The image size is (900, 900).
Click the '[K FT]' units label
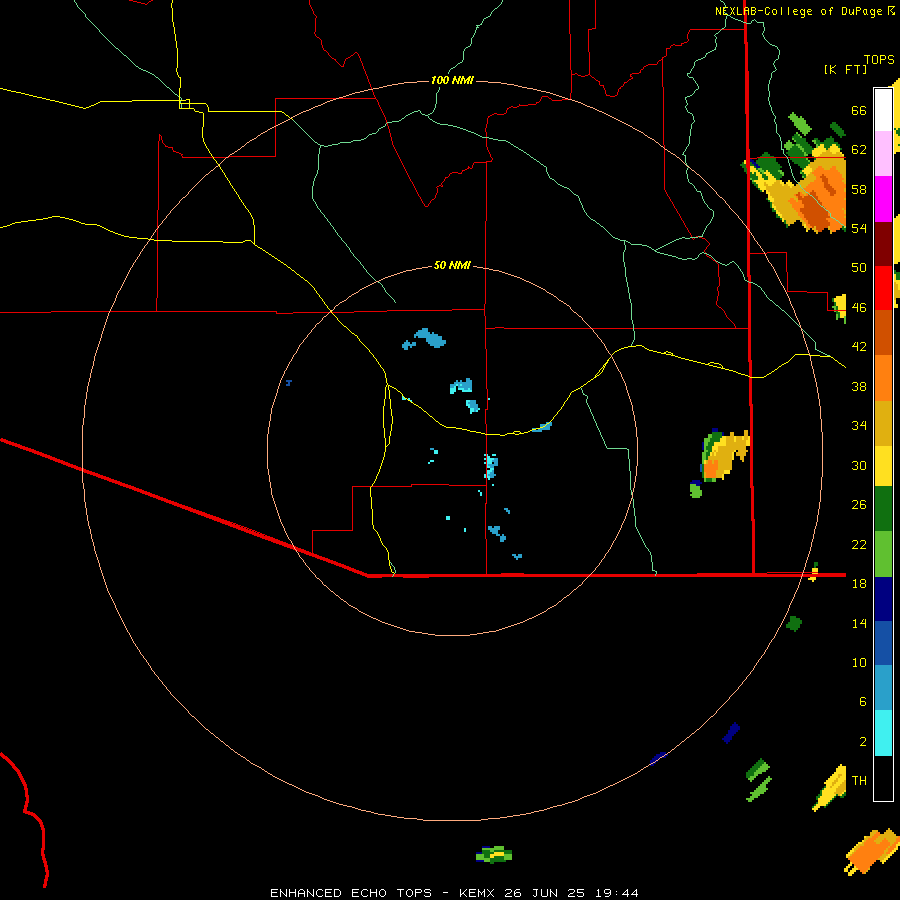845,69
